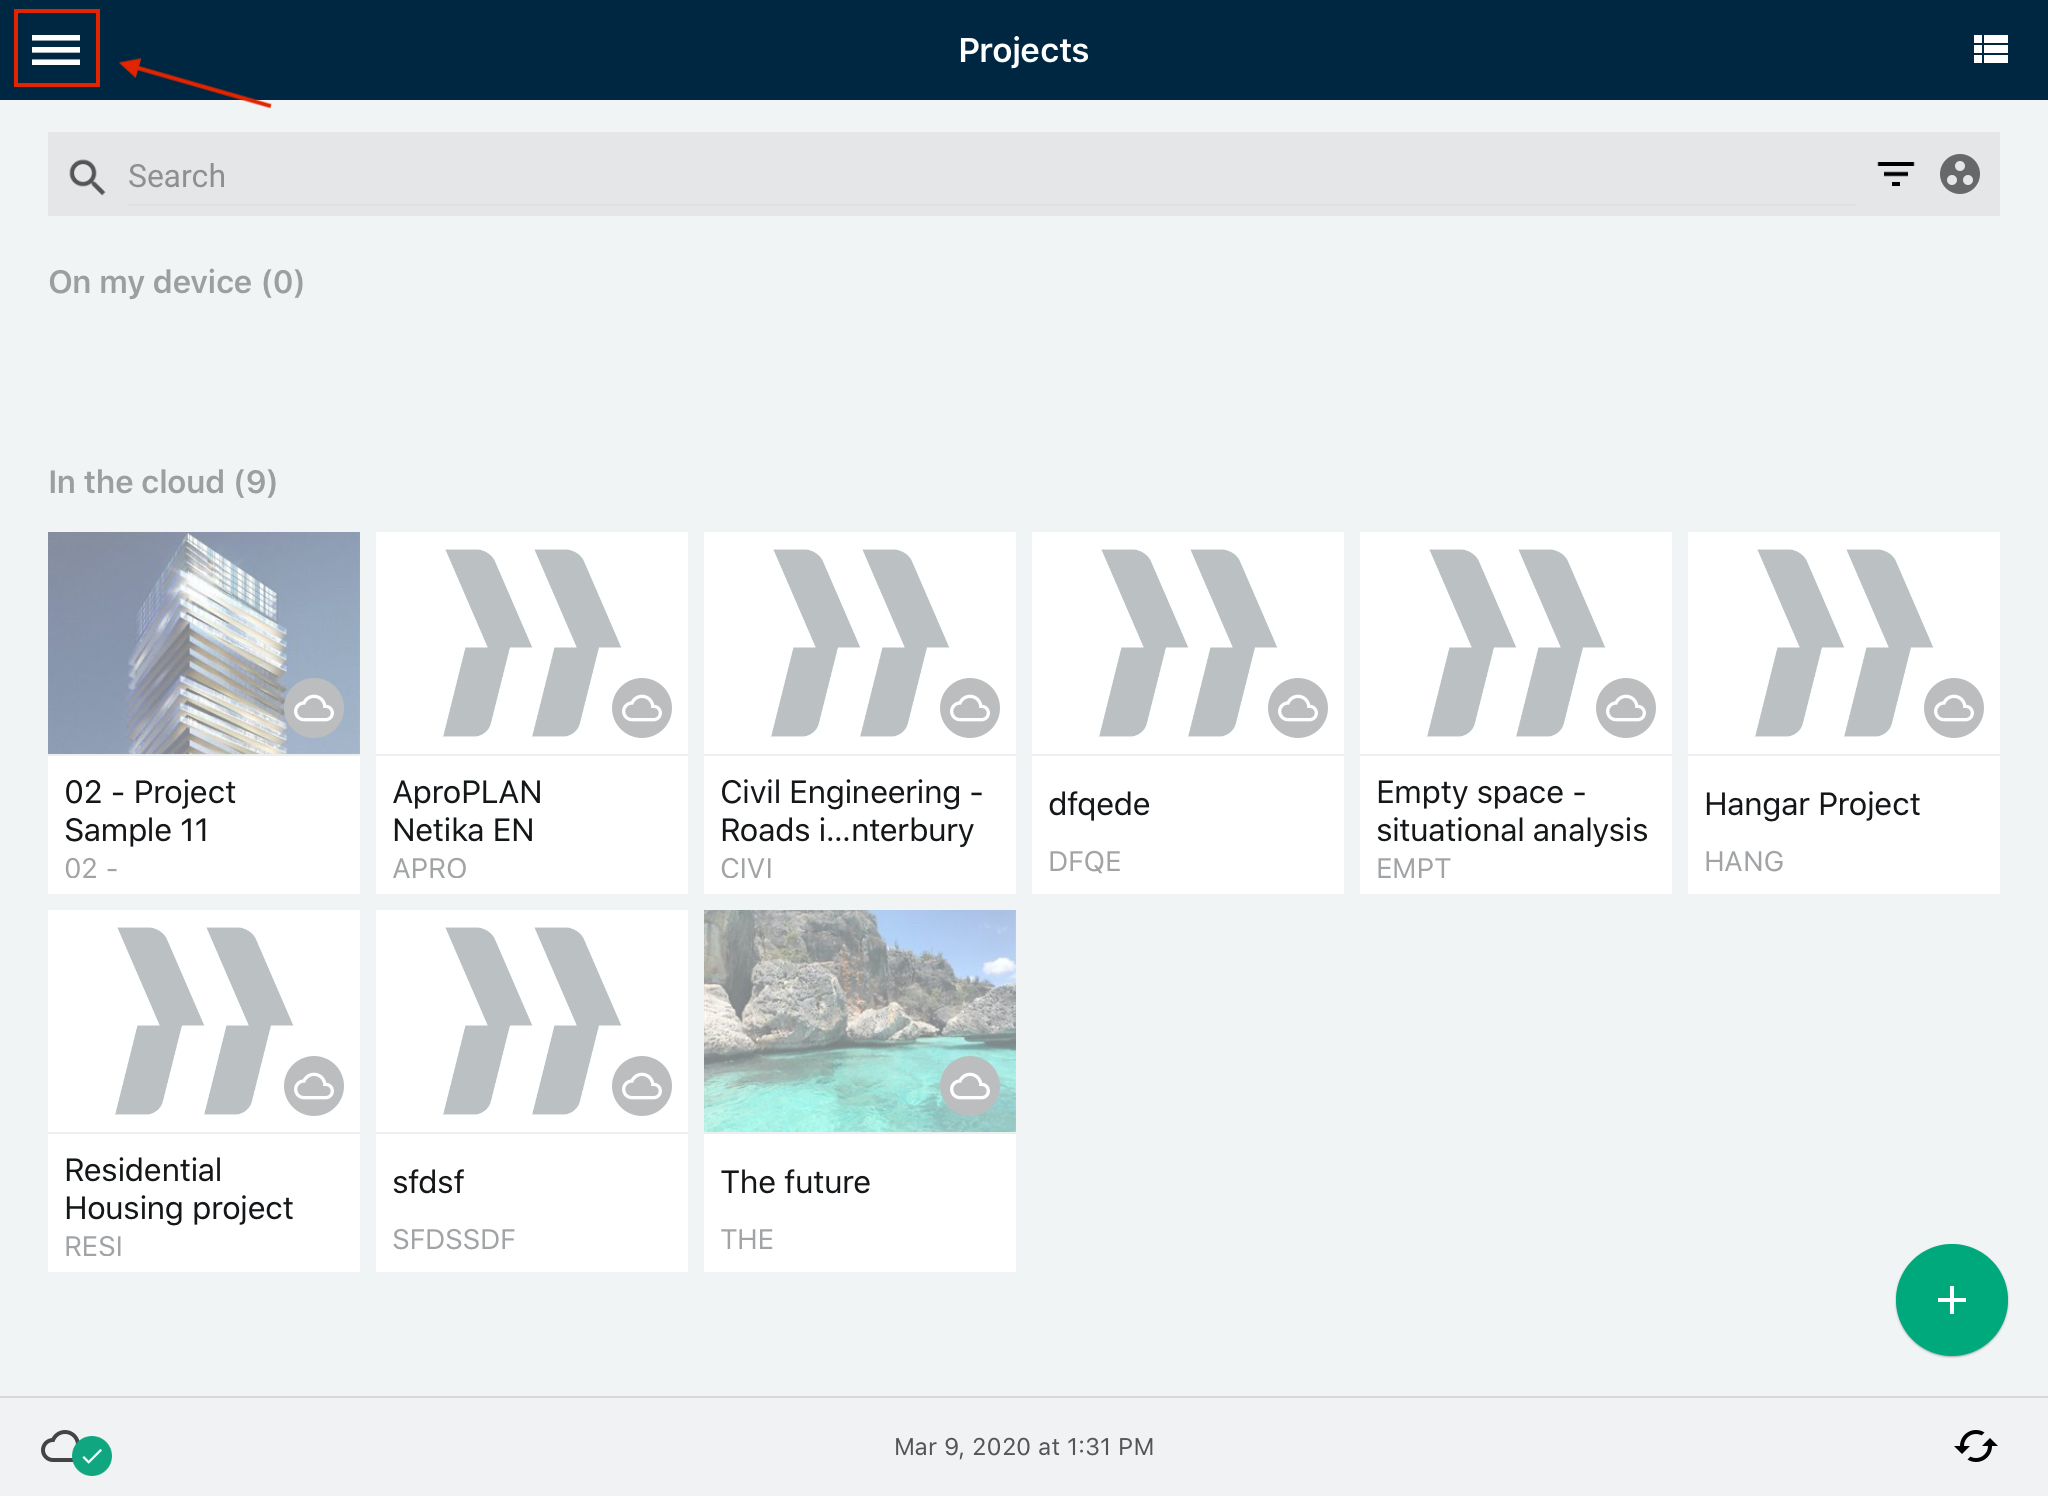Screen dimensions: 2048x1496
Task: Open the project grouping icon
Action: coord(1959,174)
